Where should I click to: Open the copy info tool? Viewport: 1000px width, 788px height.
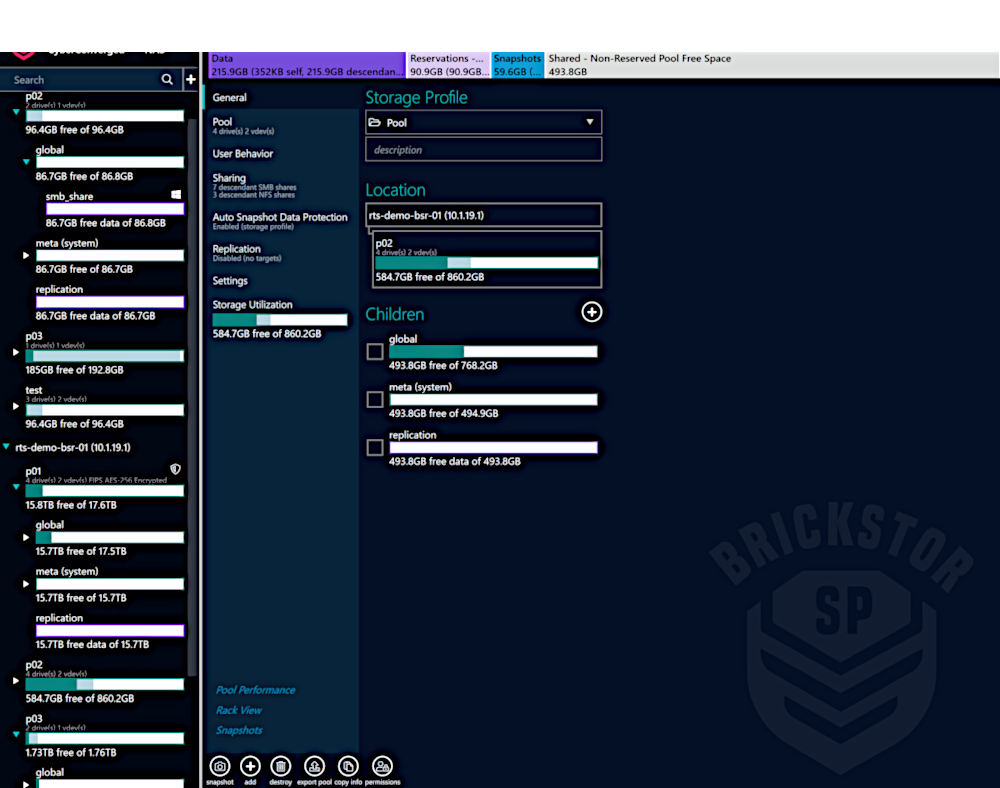pos(347,766)
